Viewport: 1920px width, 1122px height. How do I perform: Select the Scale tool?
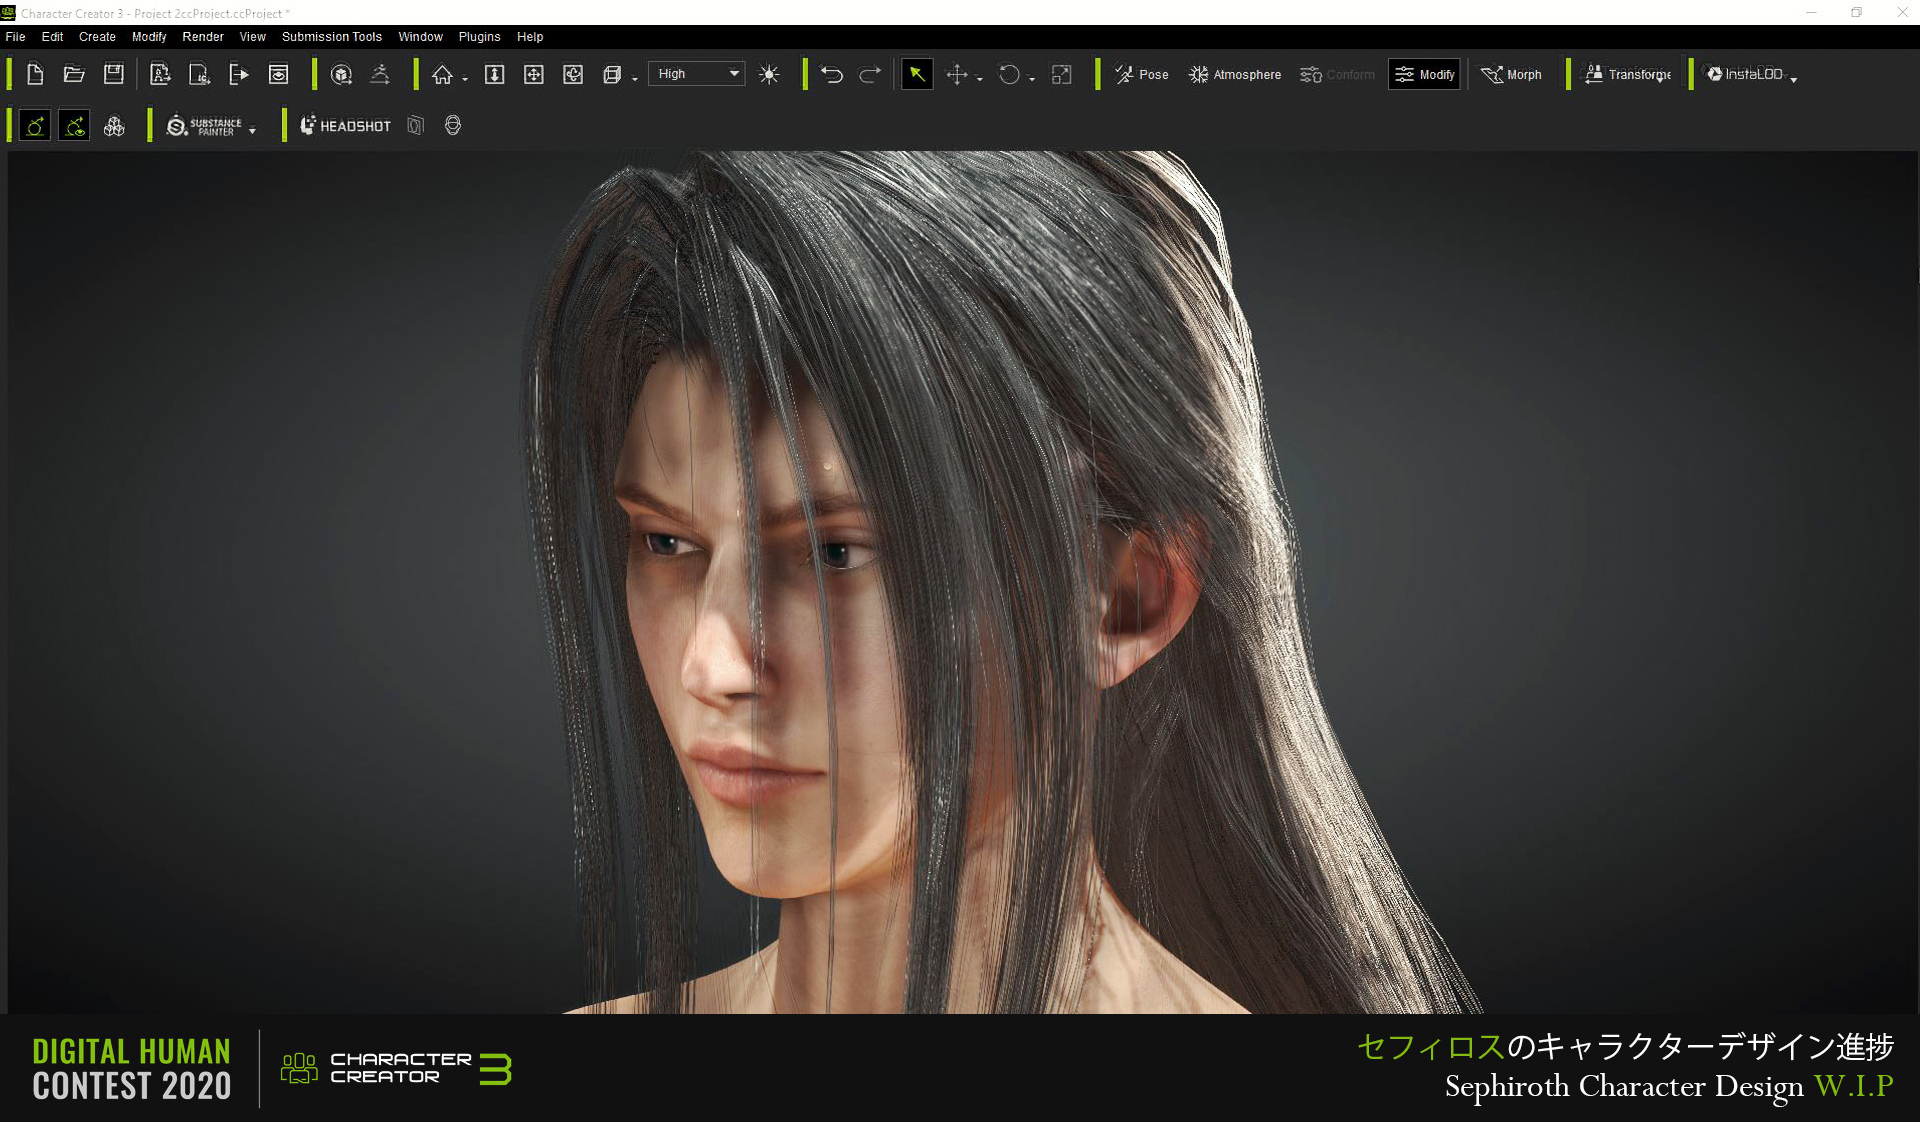(1062, 74)
